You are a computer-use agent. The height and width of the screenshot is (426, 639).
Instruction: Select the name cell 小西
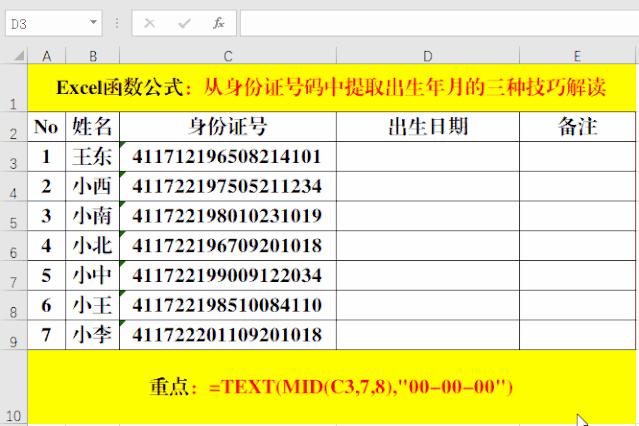tap(93, 186)
